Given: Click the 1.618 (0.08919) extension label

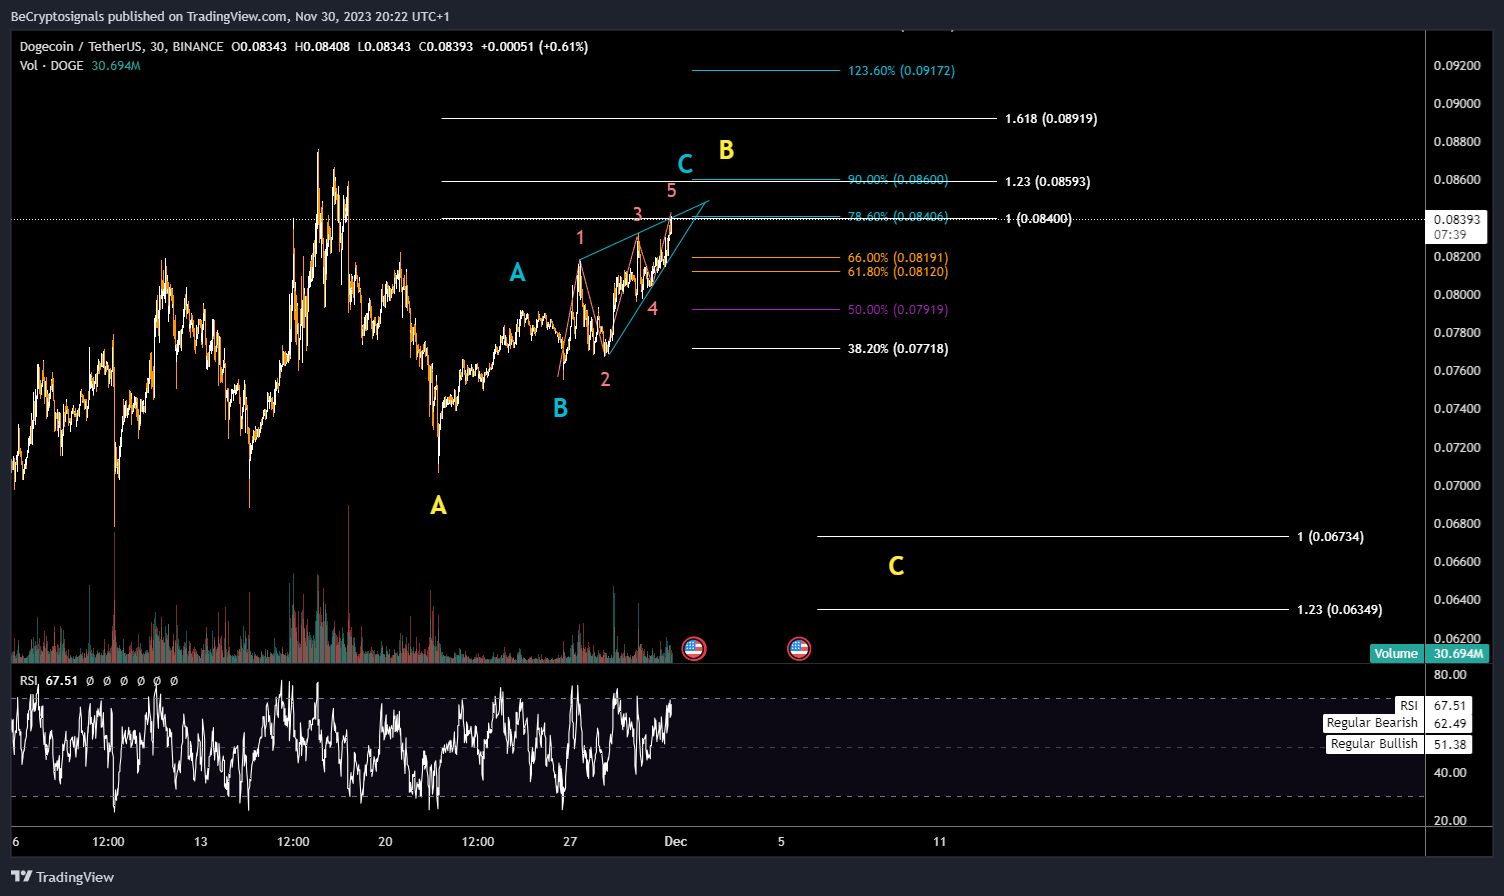Looking at the screenshot, I should pyautogui.click(x=1051, y=119).
